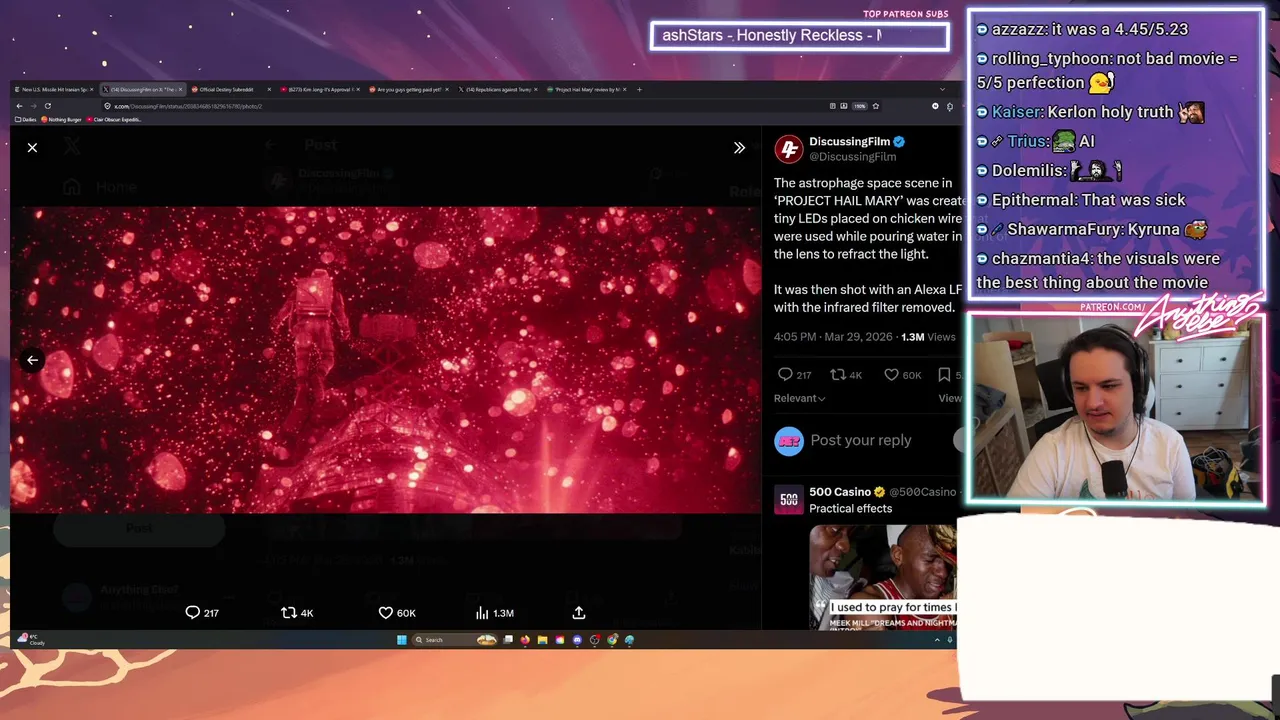Viewport: 1280px width, 720px height.
Task: Open DiscussingFilm profile avatar
Action: point(789,148)
